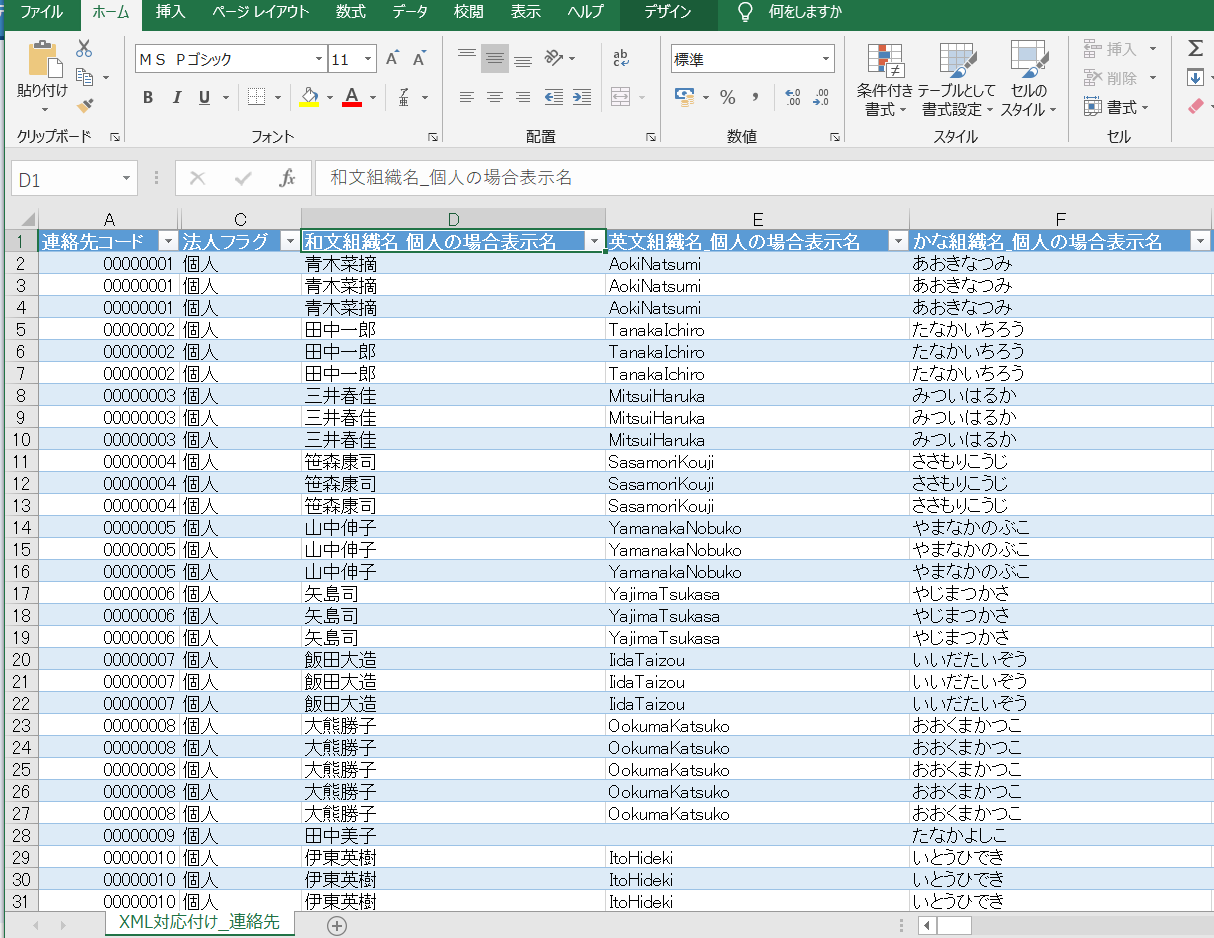The height and width of the screenshot is (938, 1214).
Task: Open the MS Pゴシック font name dropdown
Action: coord(319,59)
